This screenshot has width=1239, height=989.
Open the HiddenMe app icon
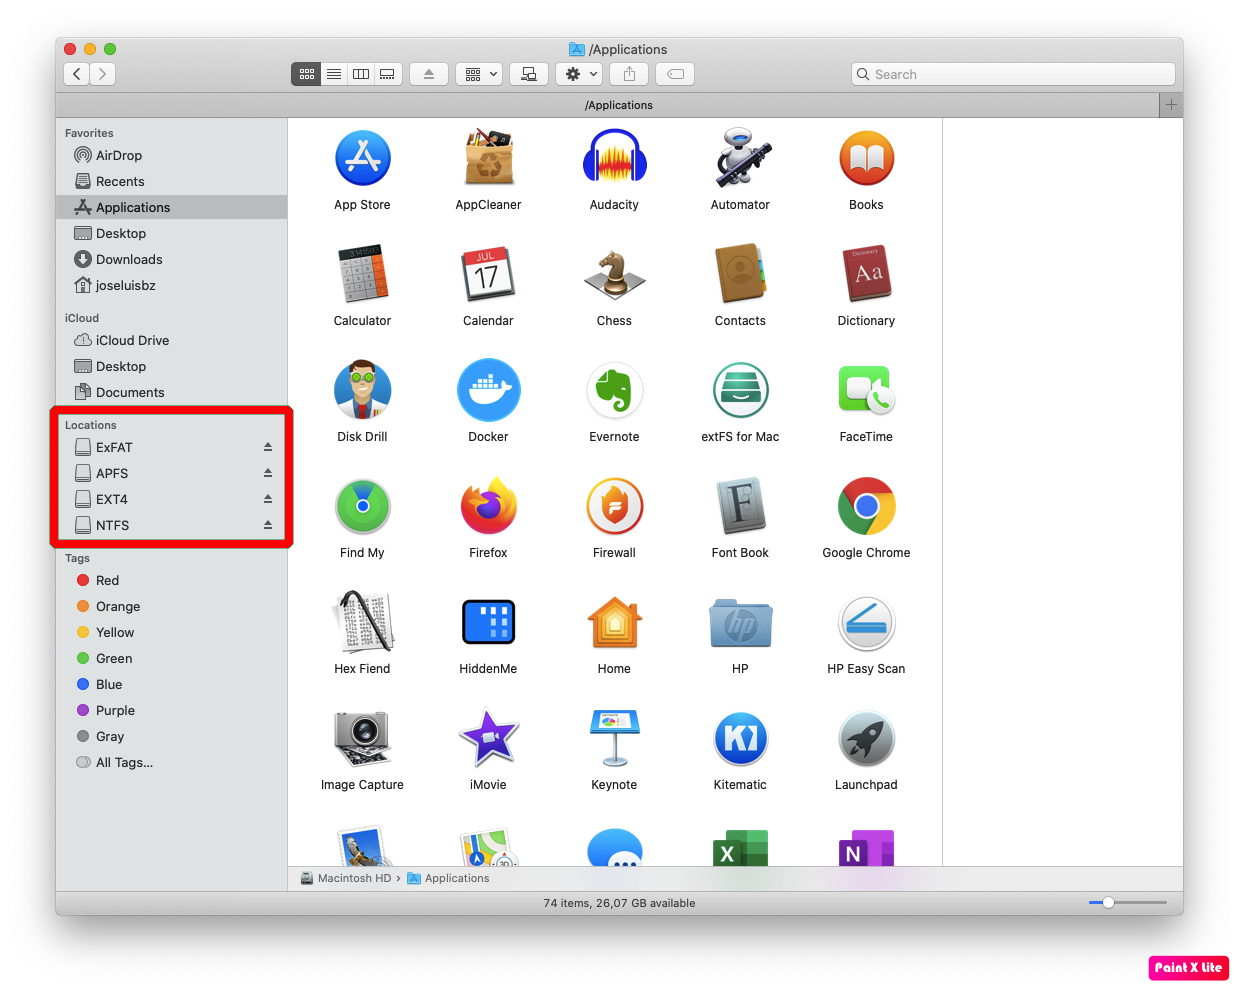488,622
